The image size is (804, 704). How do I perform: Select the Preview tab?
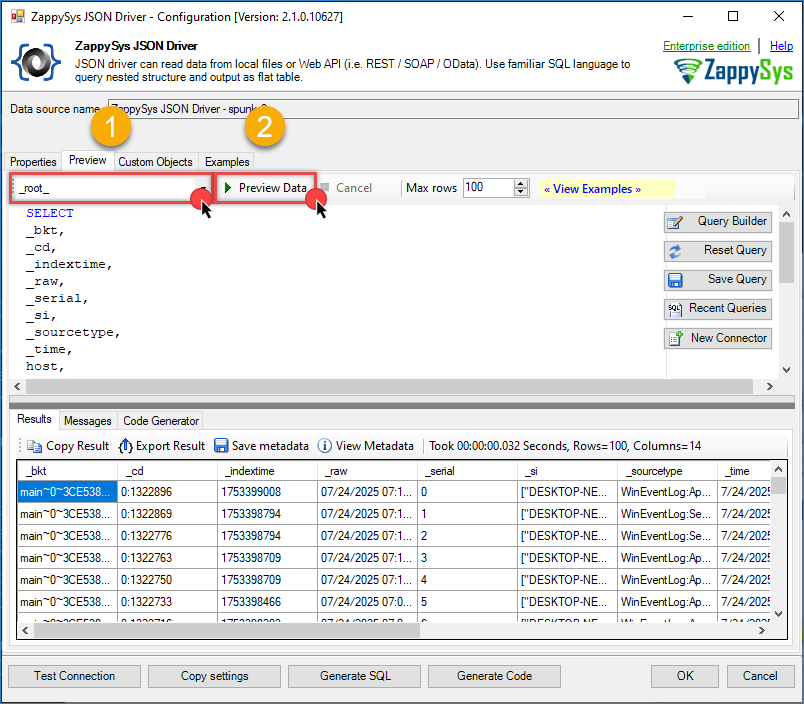click(88, 160)
